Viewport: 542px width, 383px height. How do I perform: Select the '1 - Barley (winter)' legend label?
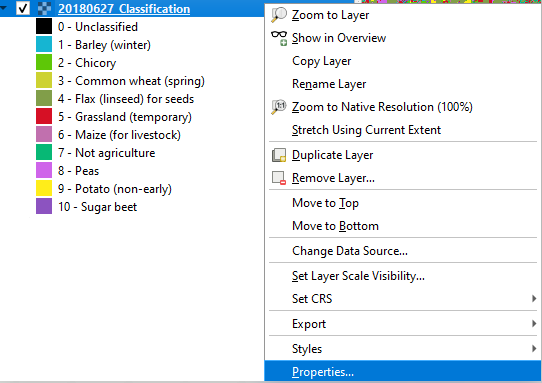pos(104,45)
